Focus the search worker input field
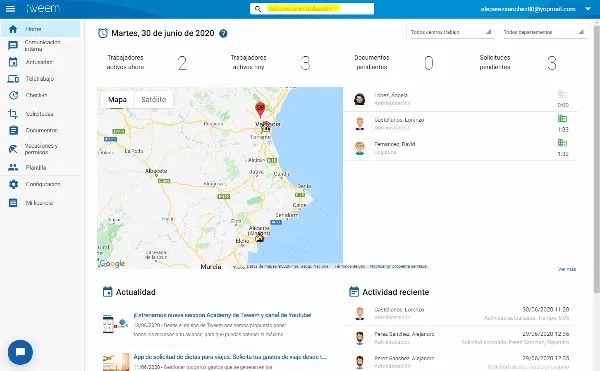This screenshot has width=600, height=371. click(x=312, y=9)
